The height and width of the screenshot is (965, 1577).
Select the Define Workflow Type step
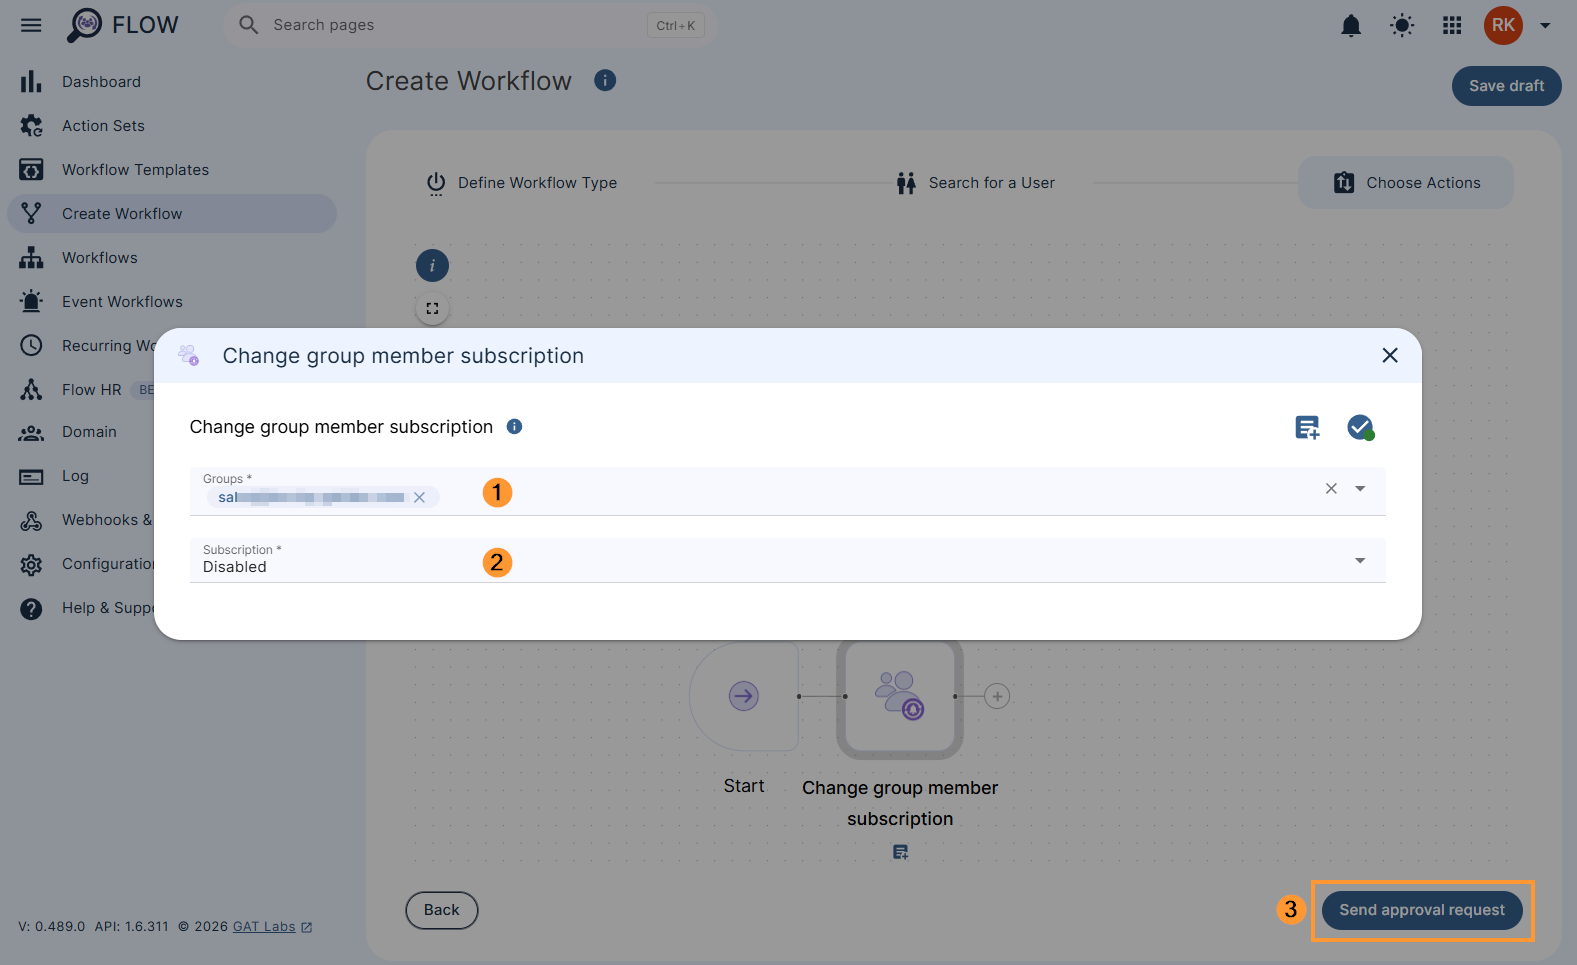coord(521,183)
